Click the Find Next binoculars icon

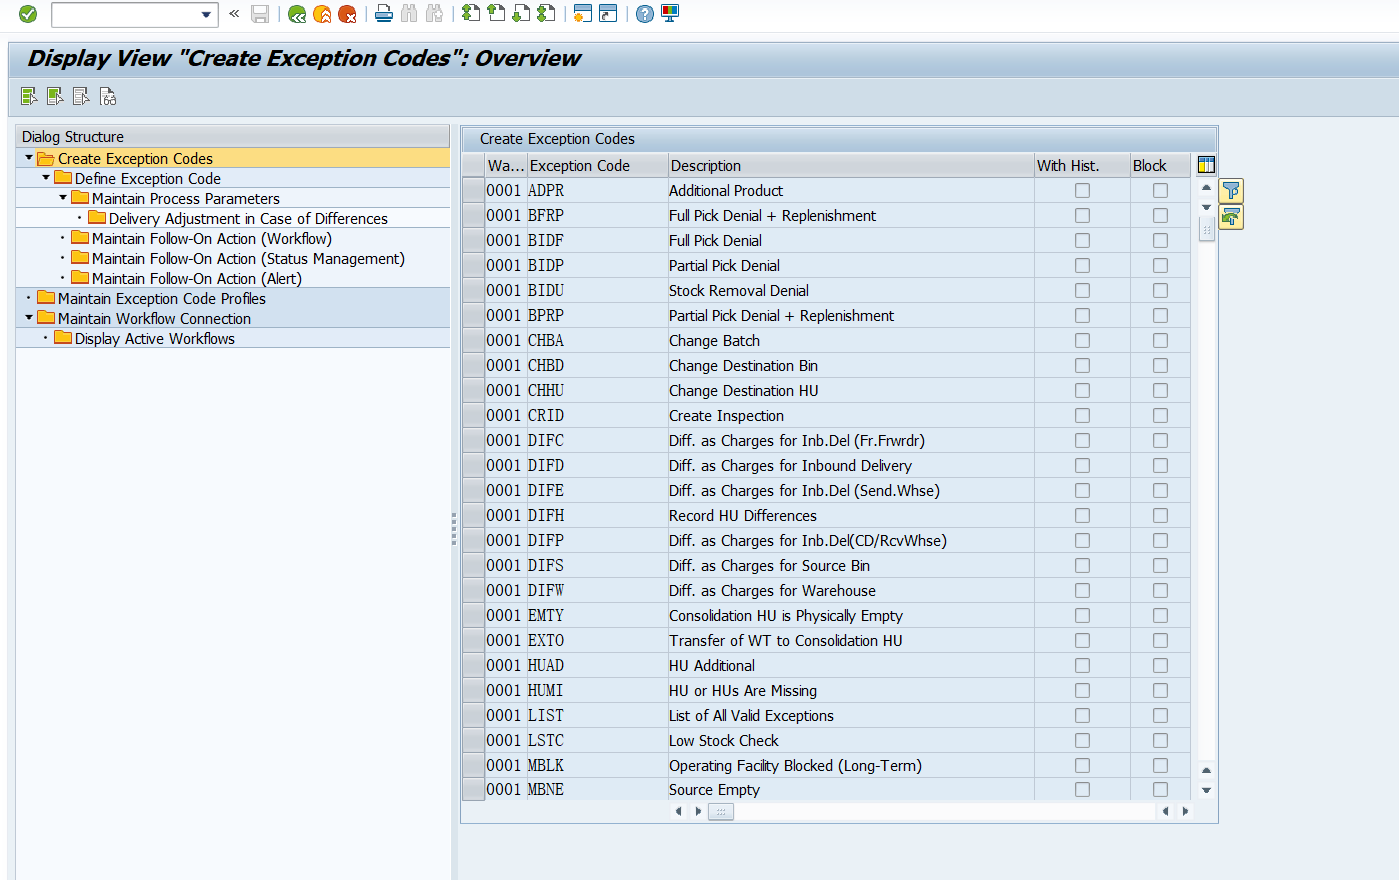tap(433, 14)
